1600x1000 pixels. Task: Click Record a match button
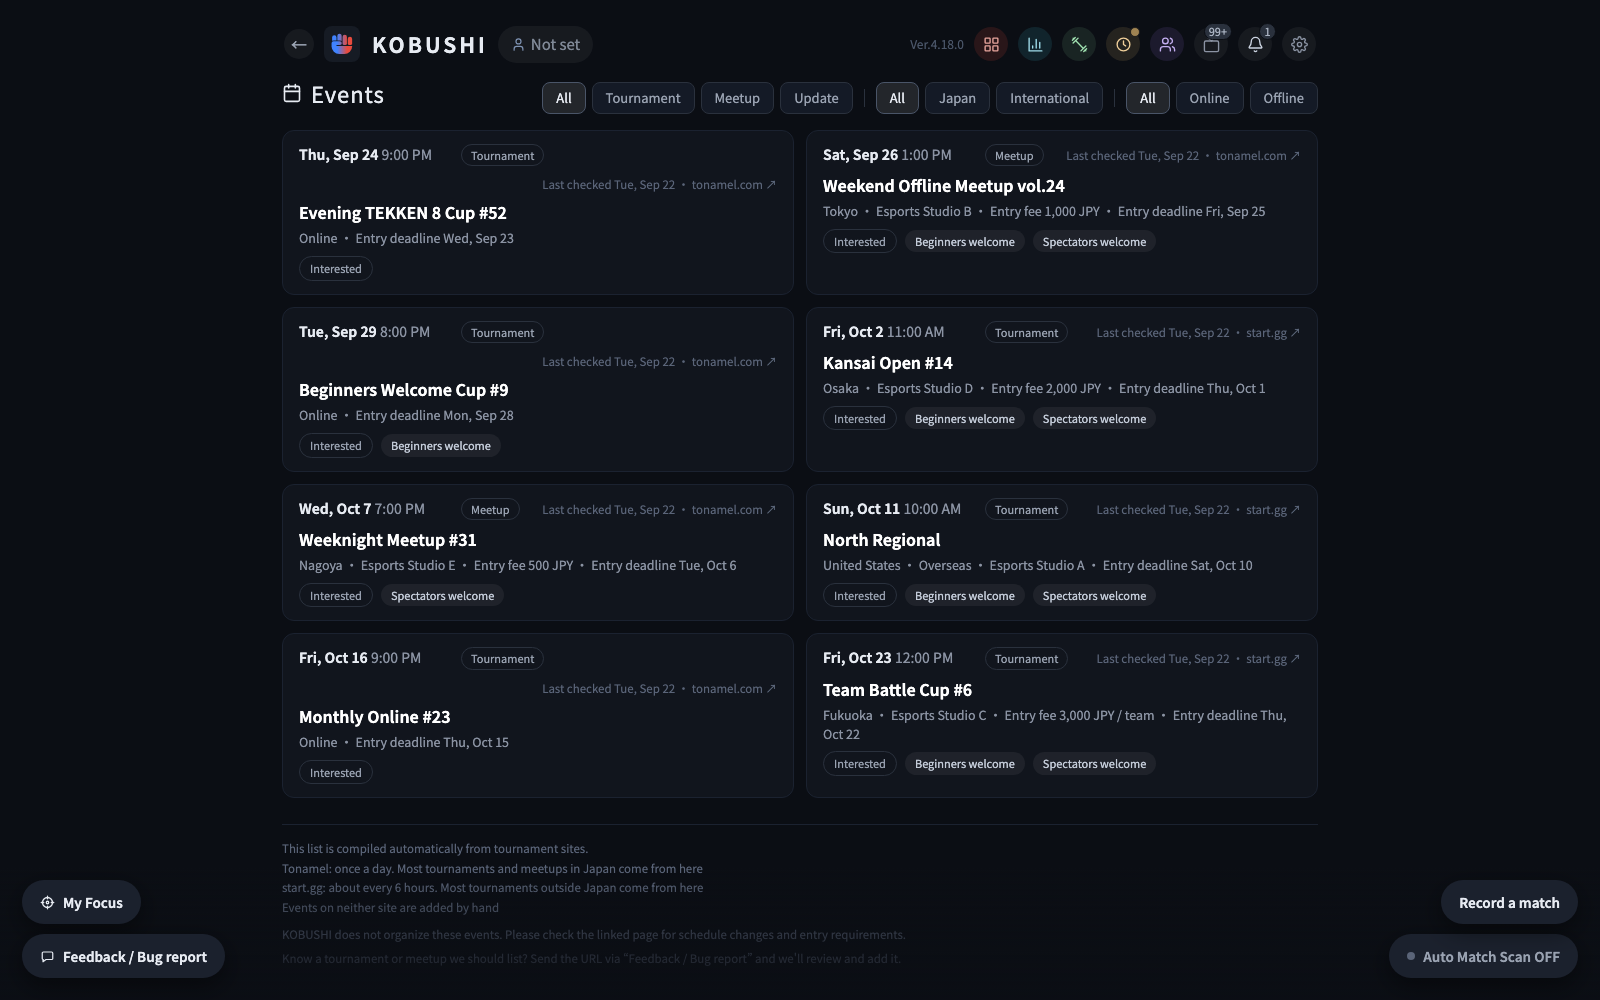click(1509, 903)
